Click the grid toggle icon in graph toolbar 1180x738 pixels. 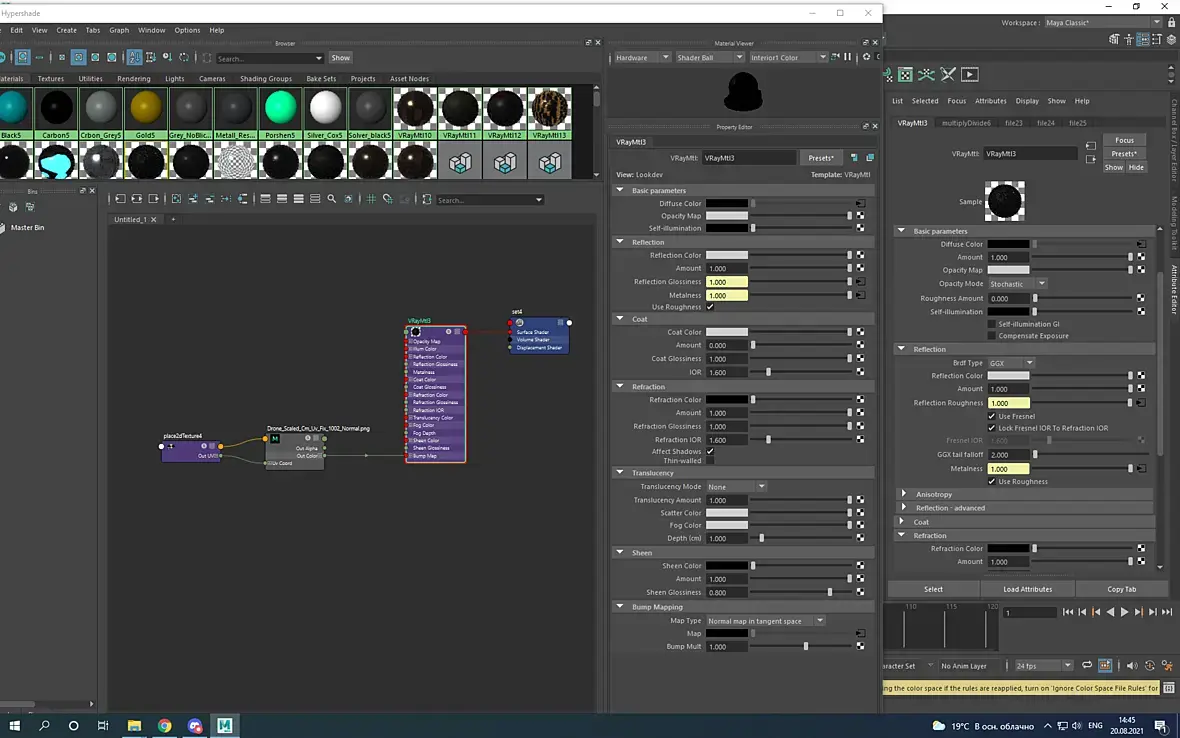tap(371, 199)
